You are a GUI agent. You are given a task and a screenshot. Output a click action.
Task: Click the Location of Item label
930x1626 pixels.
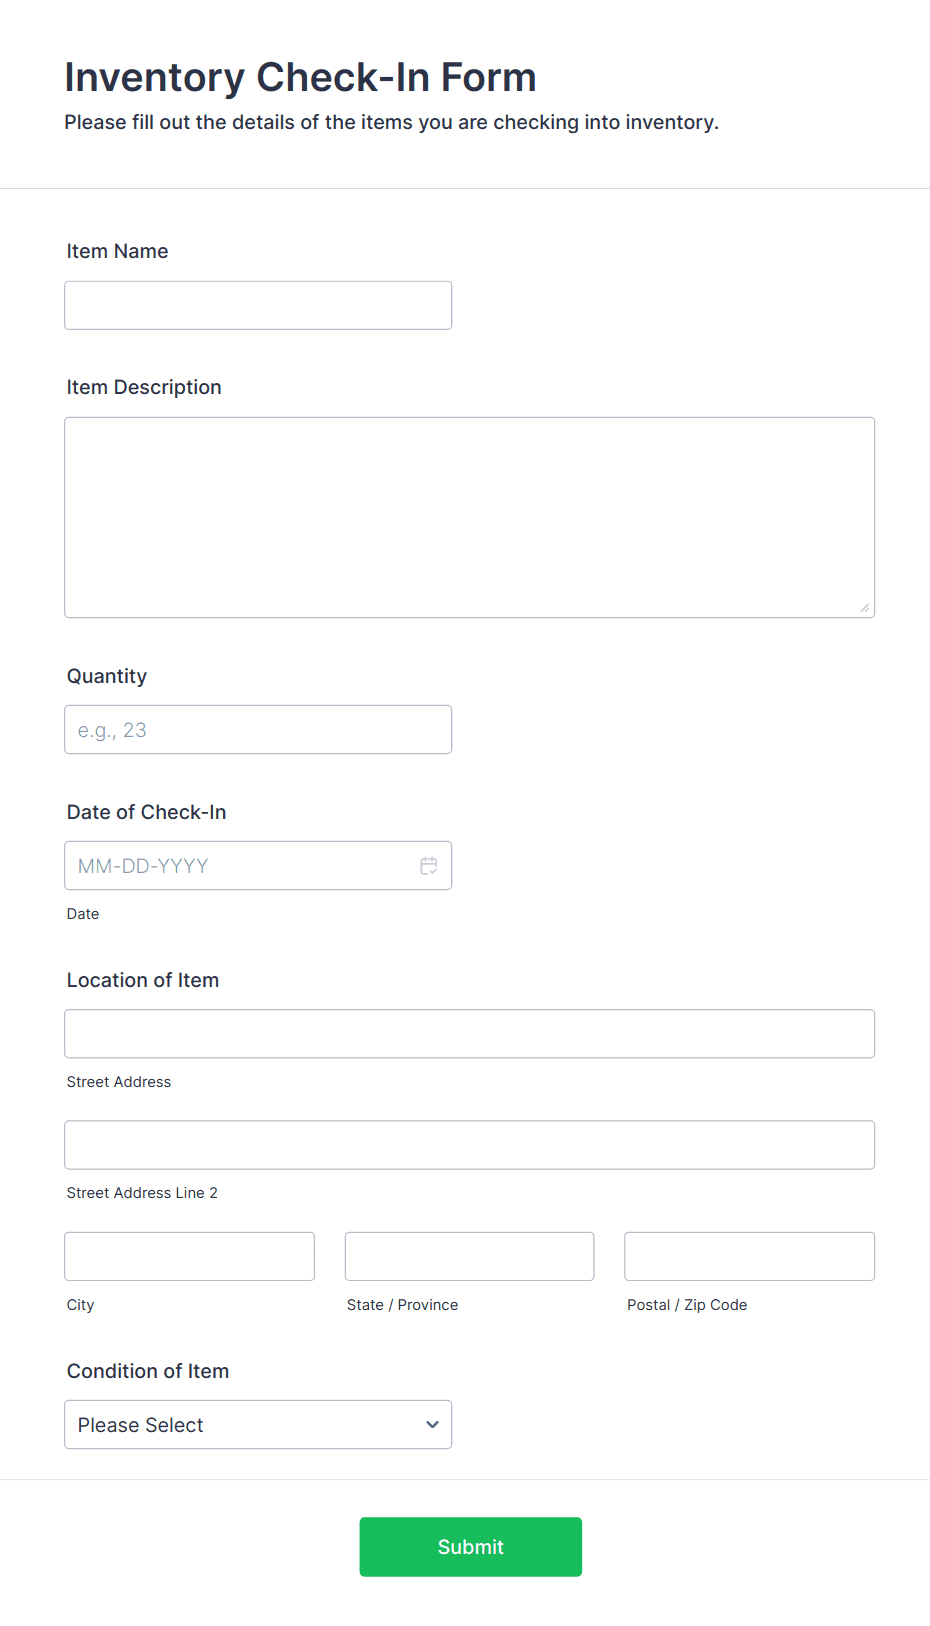142,980
